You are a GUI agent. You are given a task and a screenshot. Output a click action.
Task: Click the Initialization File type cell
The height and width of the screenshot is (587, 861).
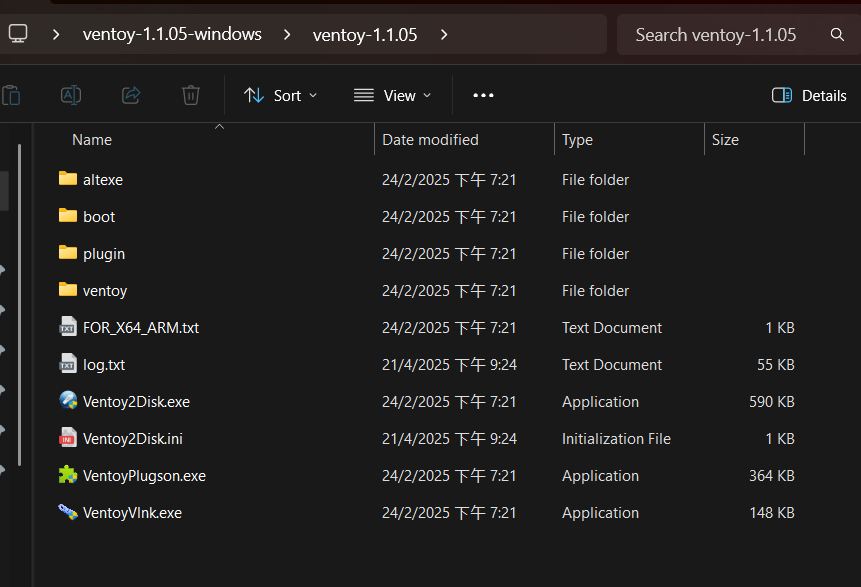click(x=616, y=439)
